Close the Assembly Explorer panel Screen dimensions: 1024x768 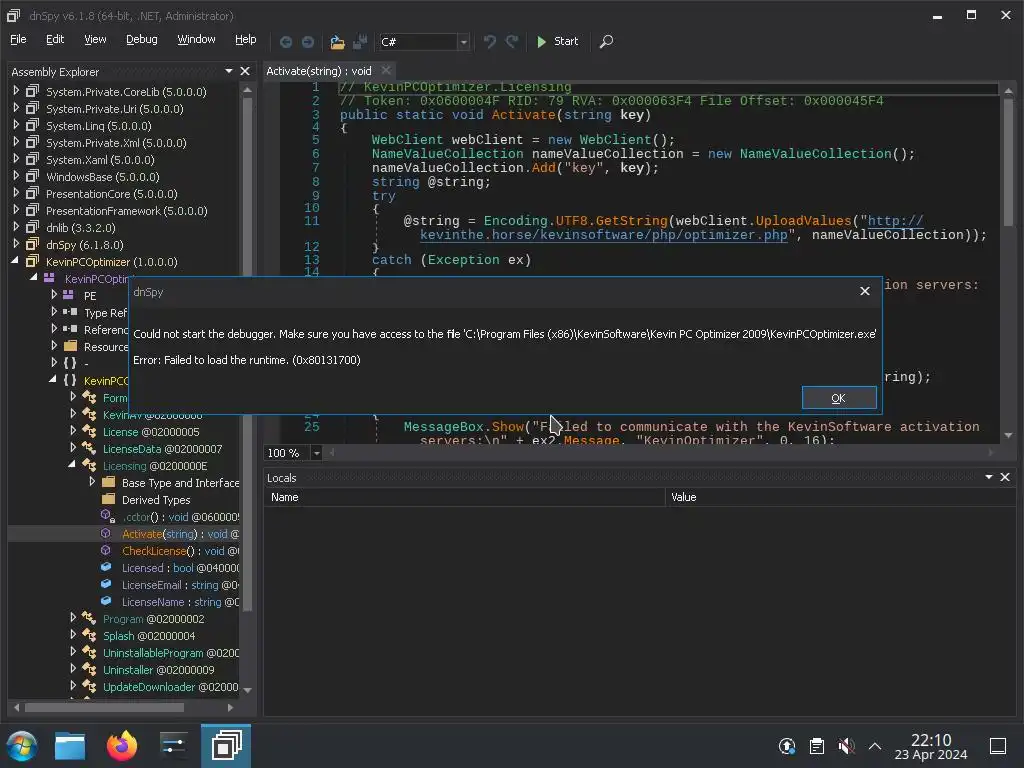click(x=245, y=71)
